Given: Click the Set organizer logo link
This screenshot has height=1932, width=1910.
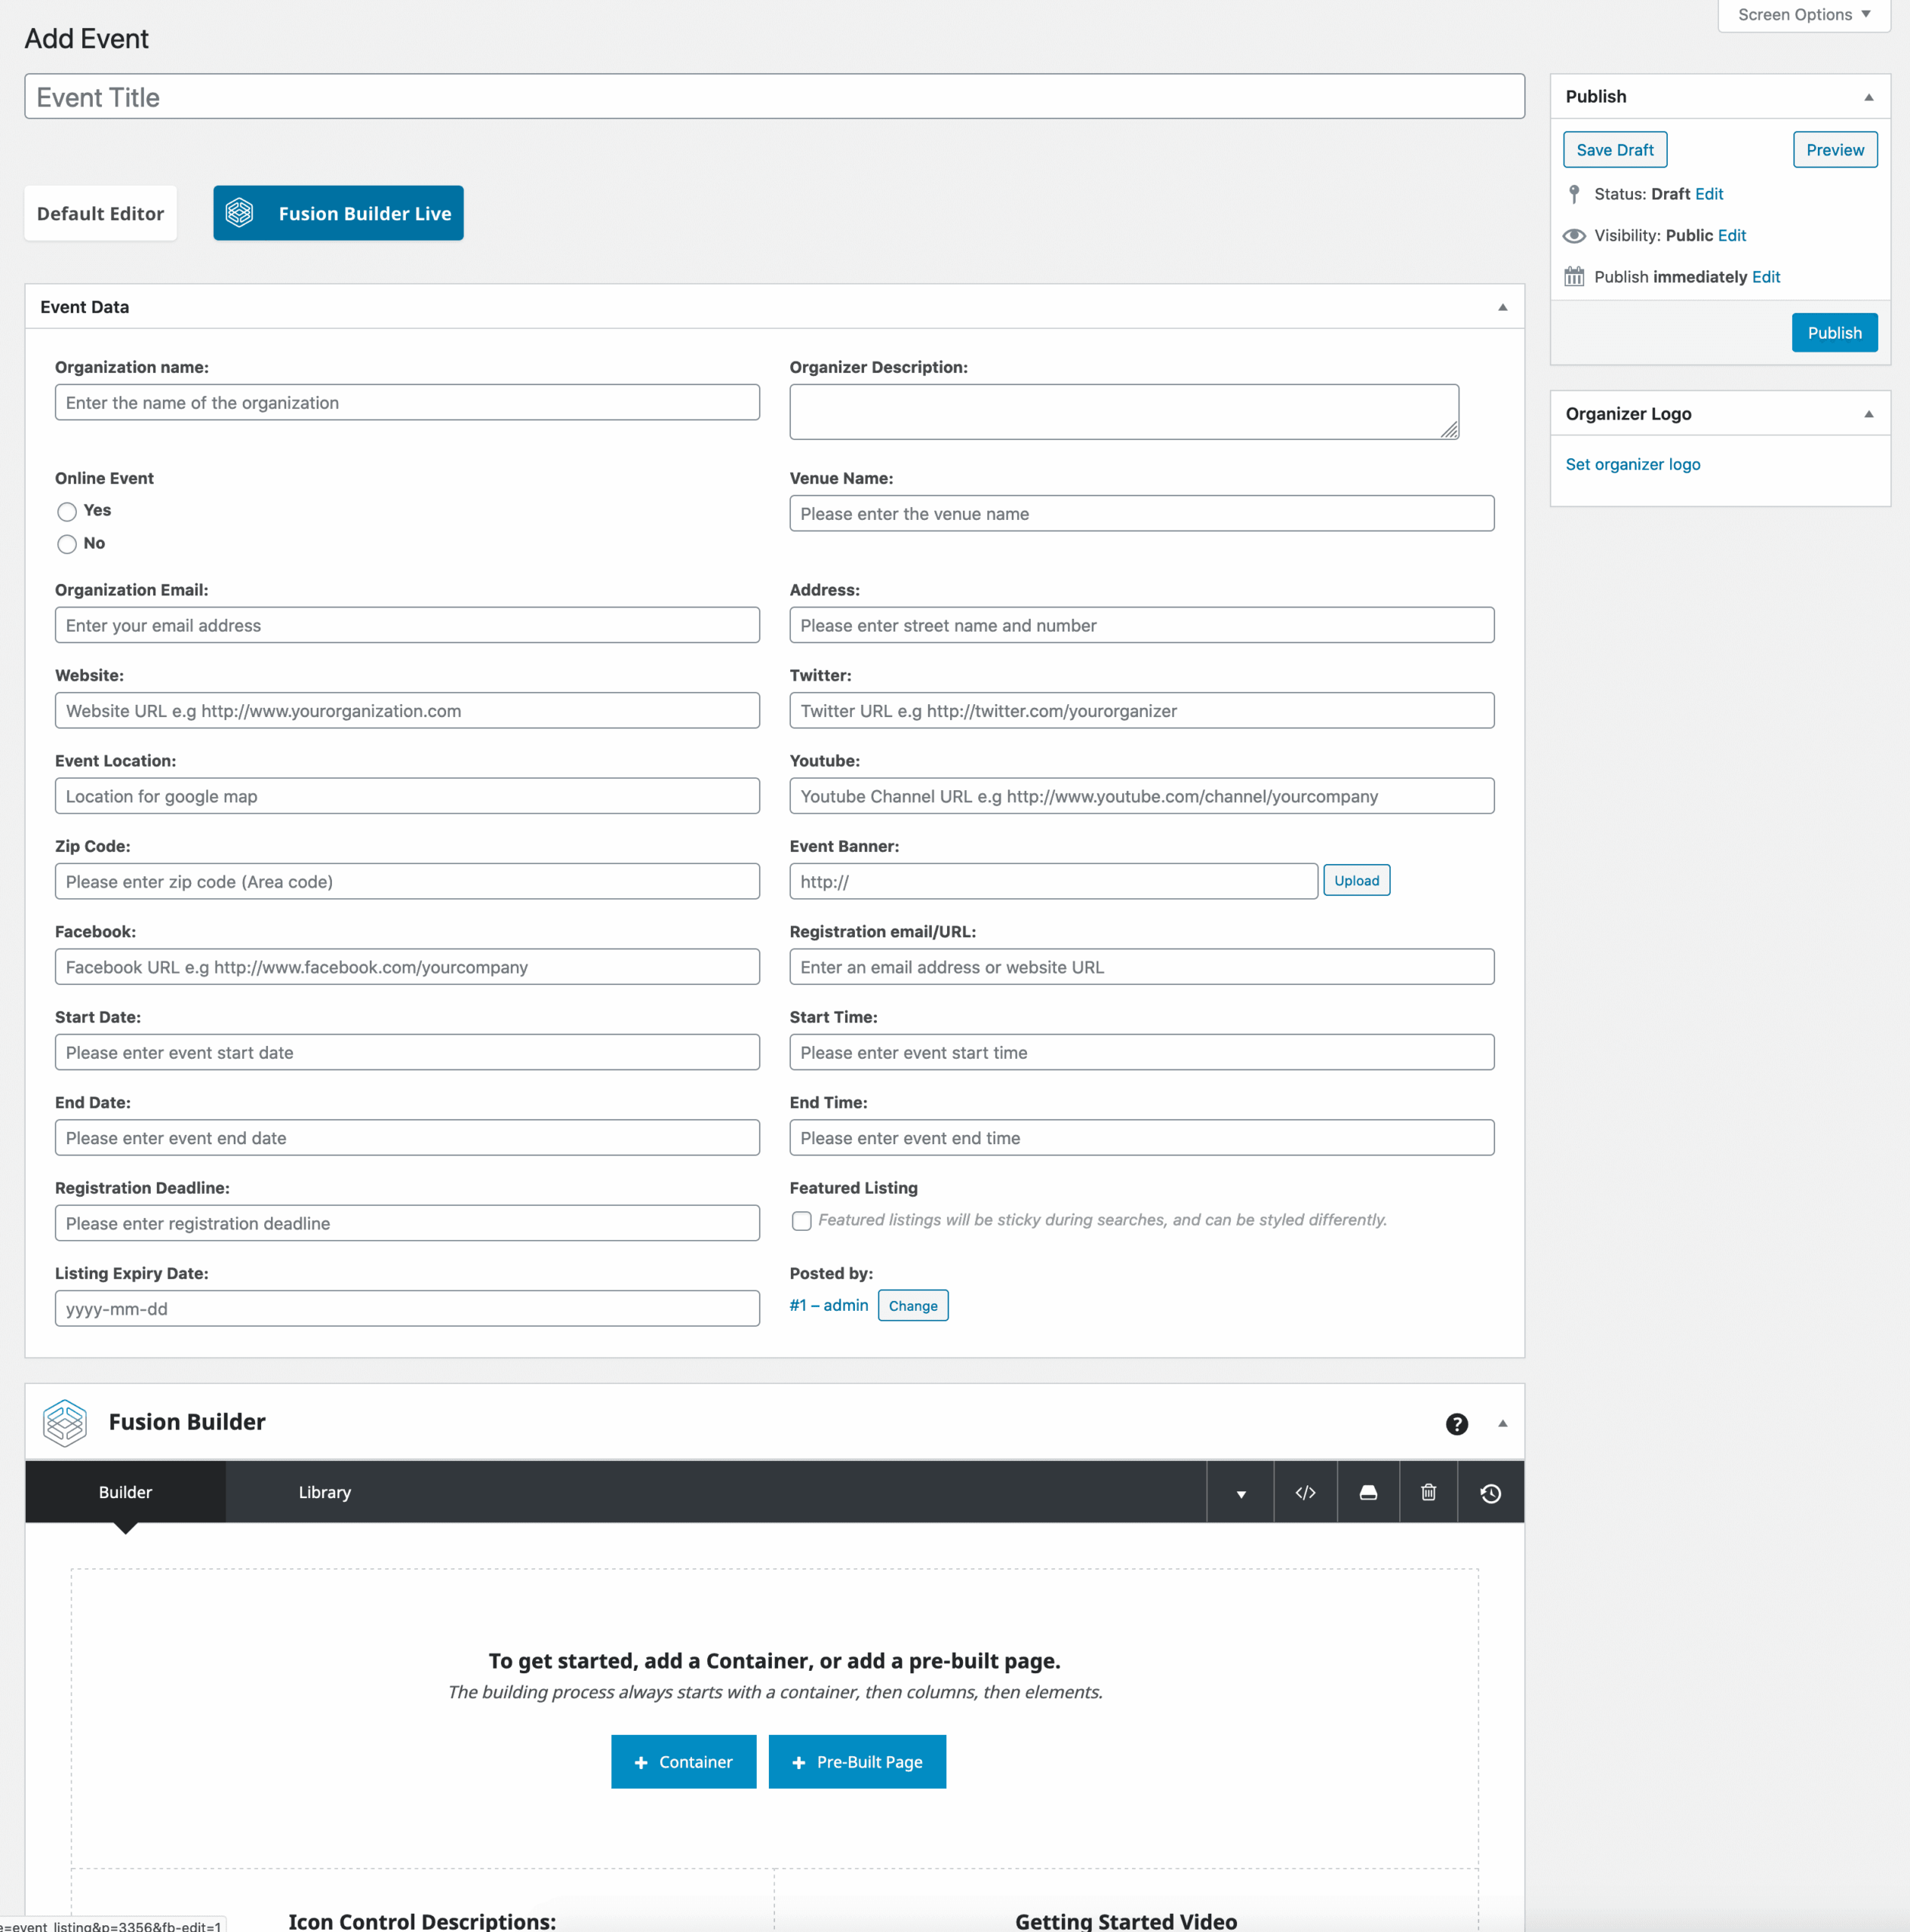Looking at the screenshot, I should [1632, 464].
